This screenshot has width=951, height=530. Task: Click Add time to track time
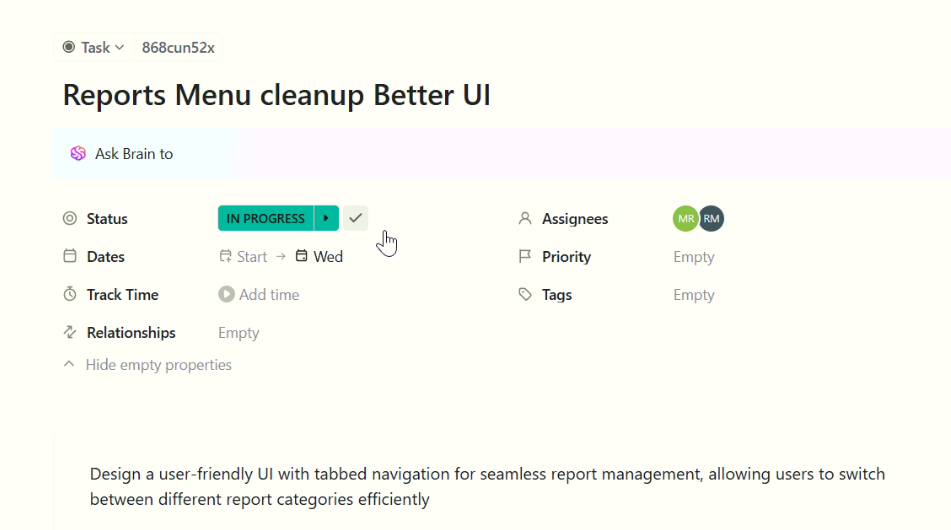click(x=269, y=295)
